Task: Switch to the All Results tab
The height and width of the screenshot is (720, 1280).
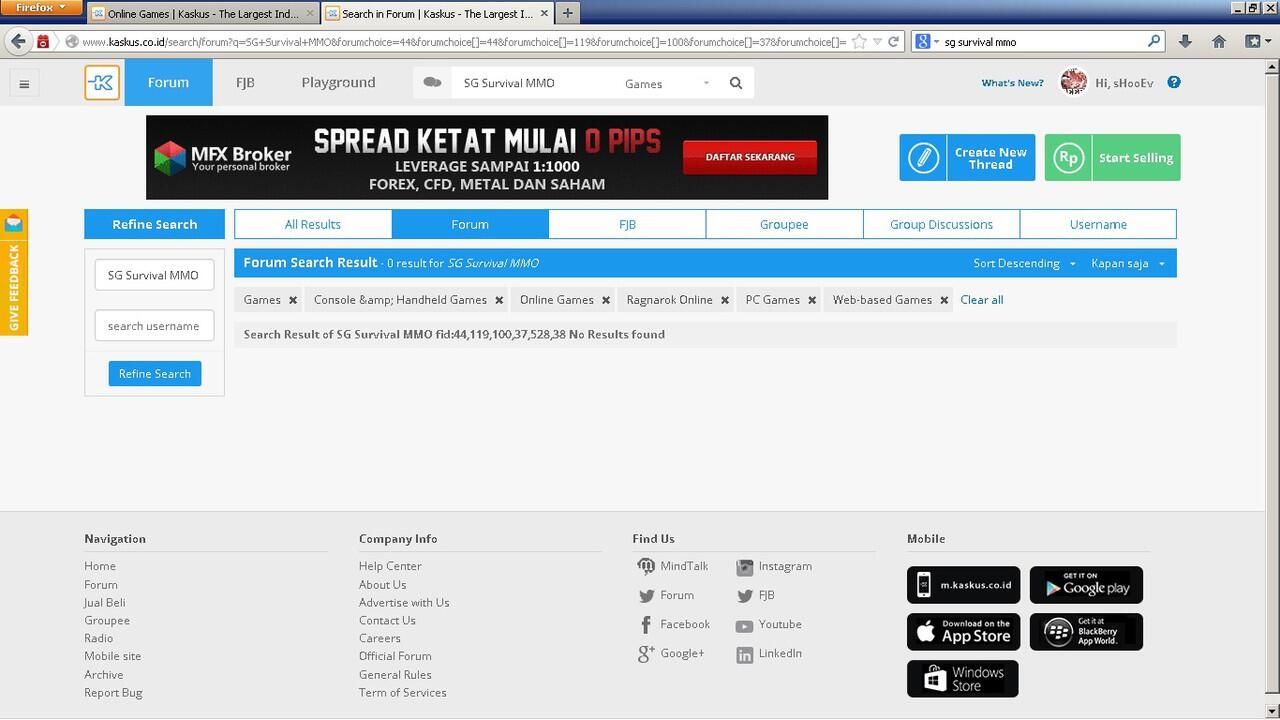Action: click(x=313, y=224)
